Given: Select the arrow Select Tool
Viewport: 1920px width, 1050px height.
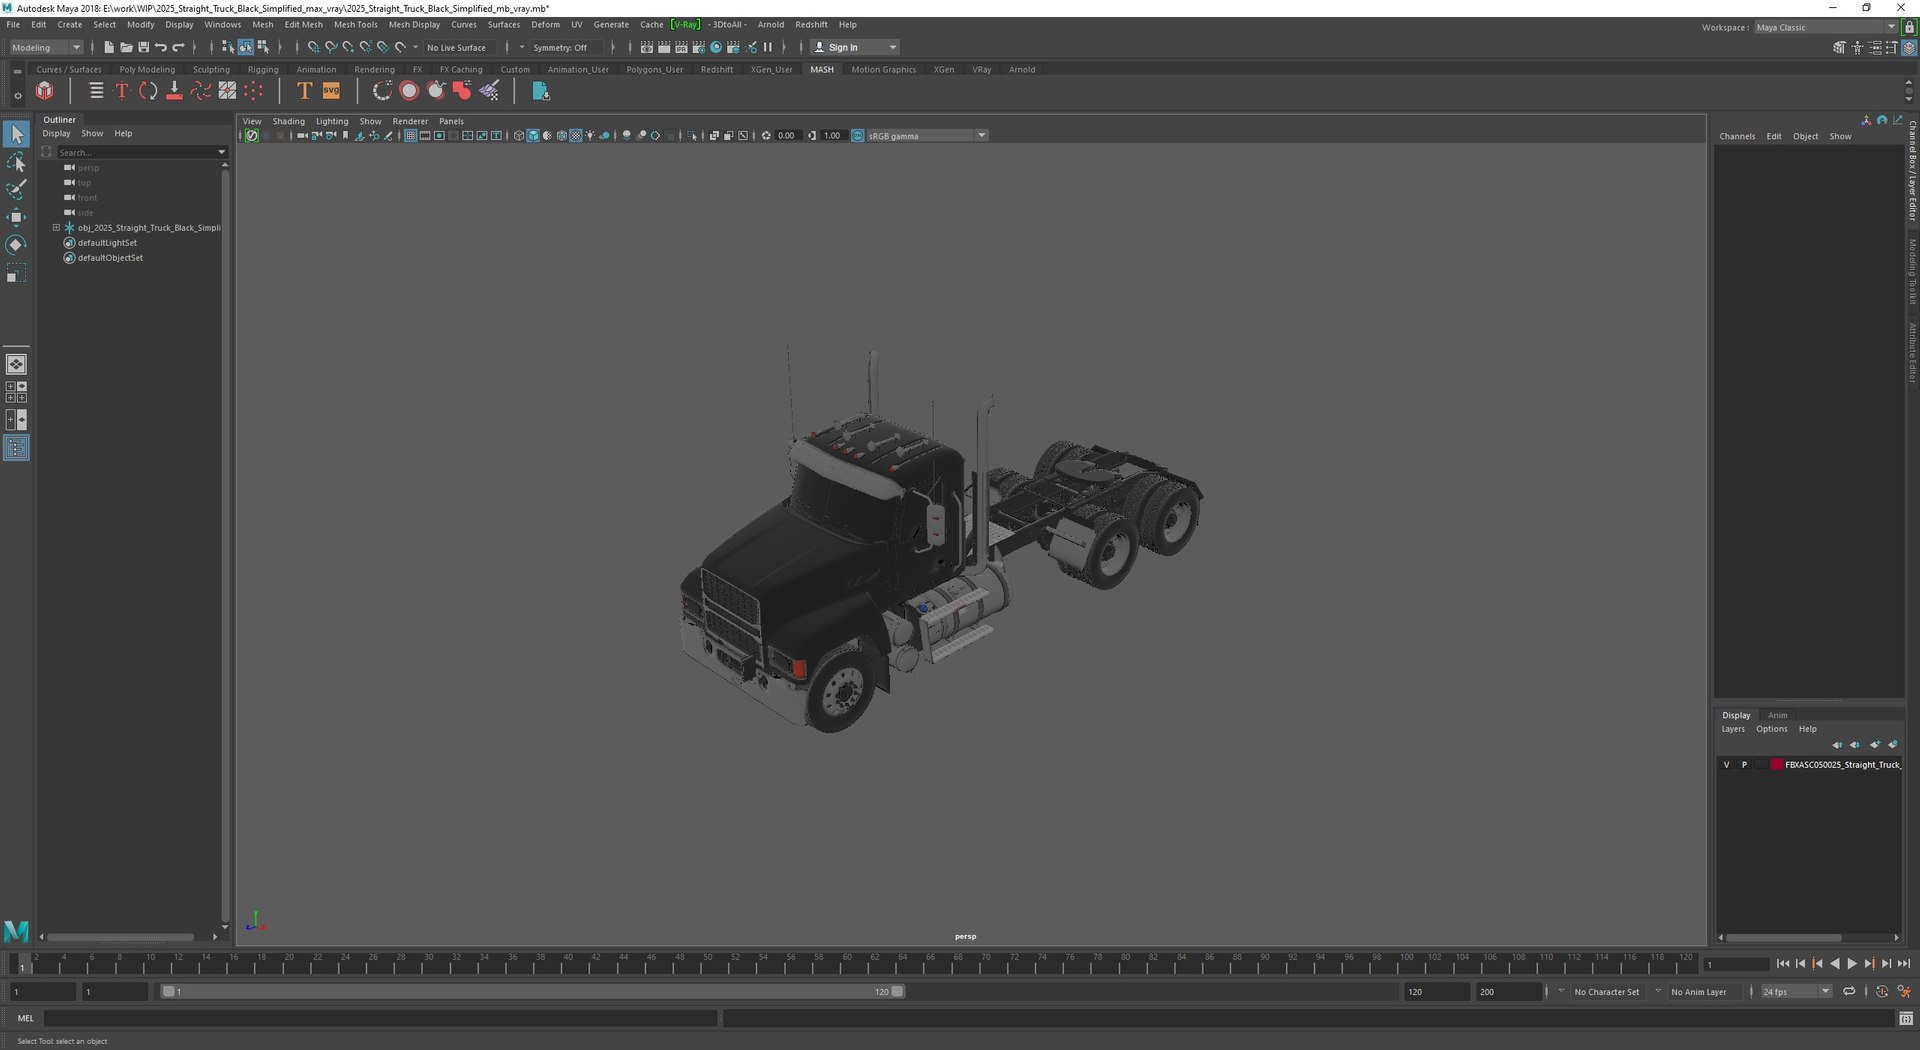Looking at the screenshot, I should pyautogui.click(x=16, y=133).
